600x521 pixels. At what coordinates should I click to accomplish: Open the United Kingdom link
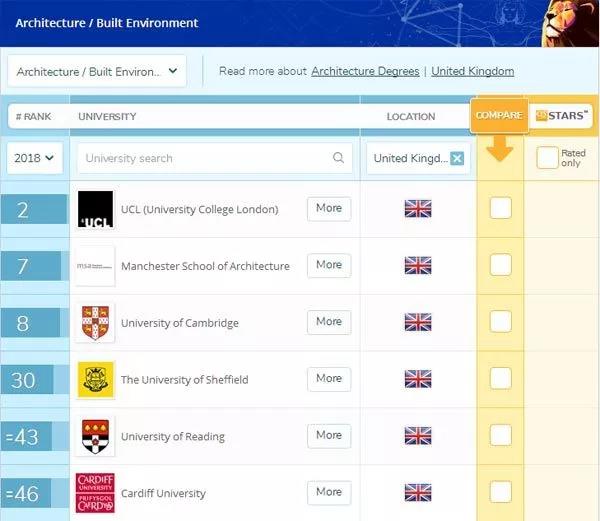pyautogui.click(x=473, y=71)
